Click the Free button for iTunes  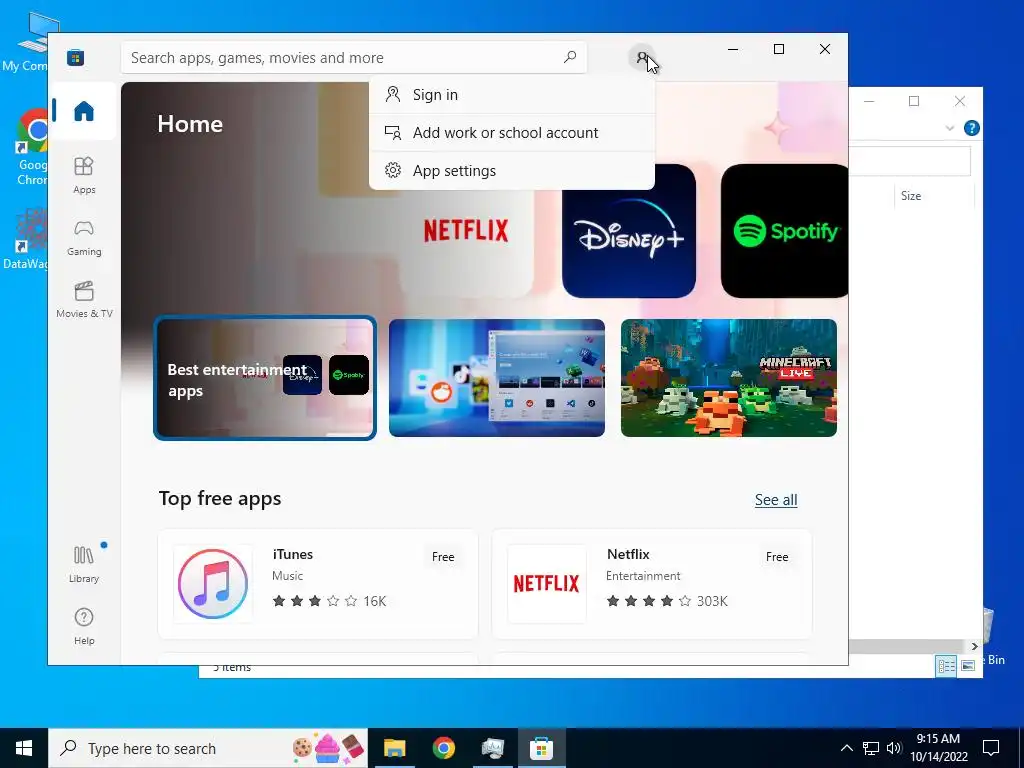coord(443,556)
